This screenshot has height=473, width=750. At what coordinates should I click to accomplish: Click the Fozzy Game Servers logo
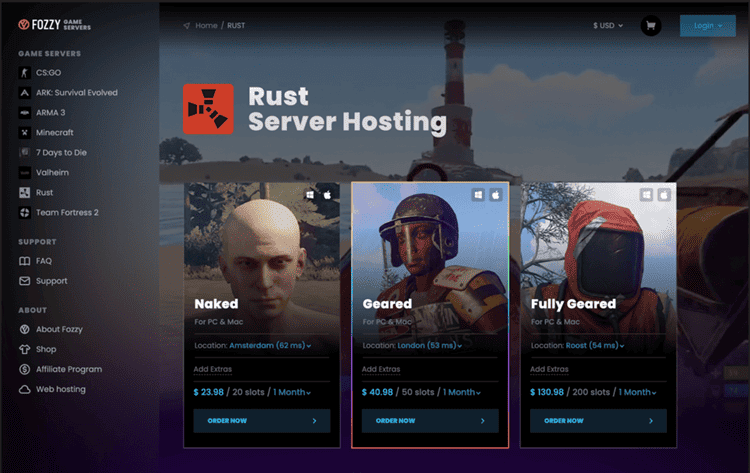pyautogui.click(x=54, y=24)
